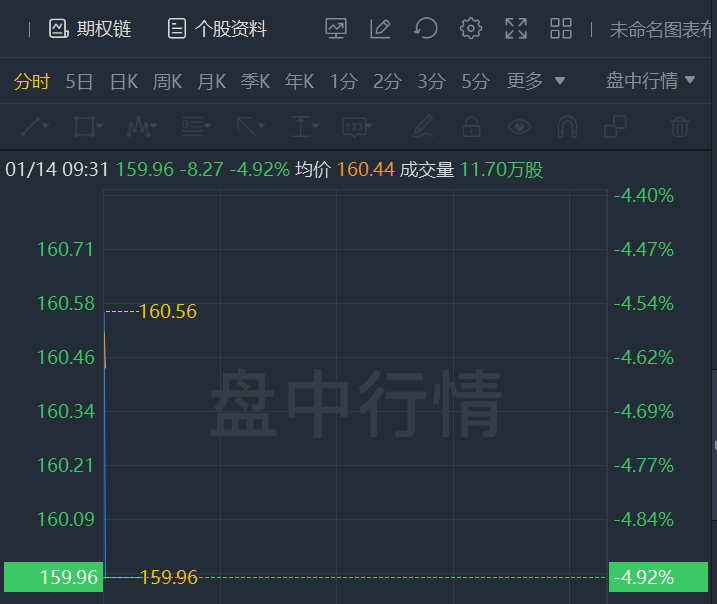This screenshot has width=717, height=604.
Task: Select the 分时 intraday tab
Action: (32, 81)
